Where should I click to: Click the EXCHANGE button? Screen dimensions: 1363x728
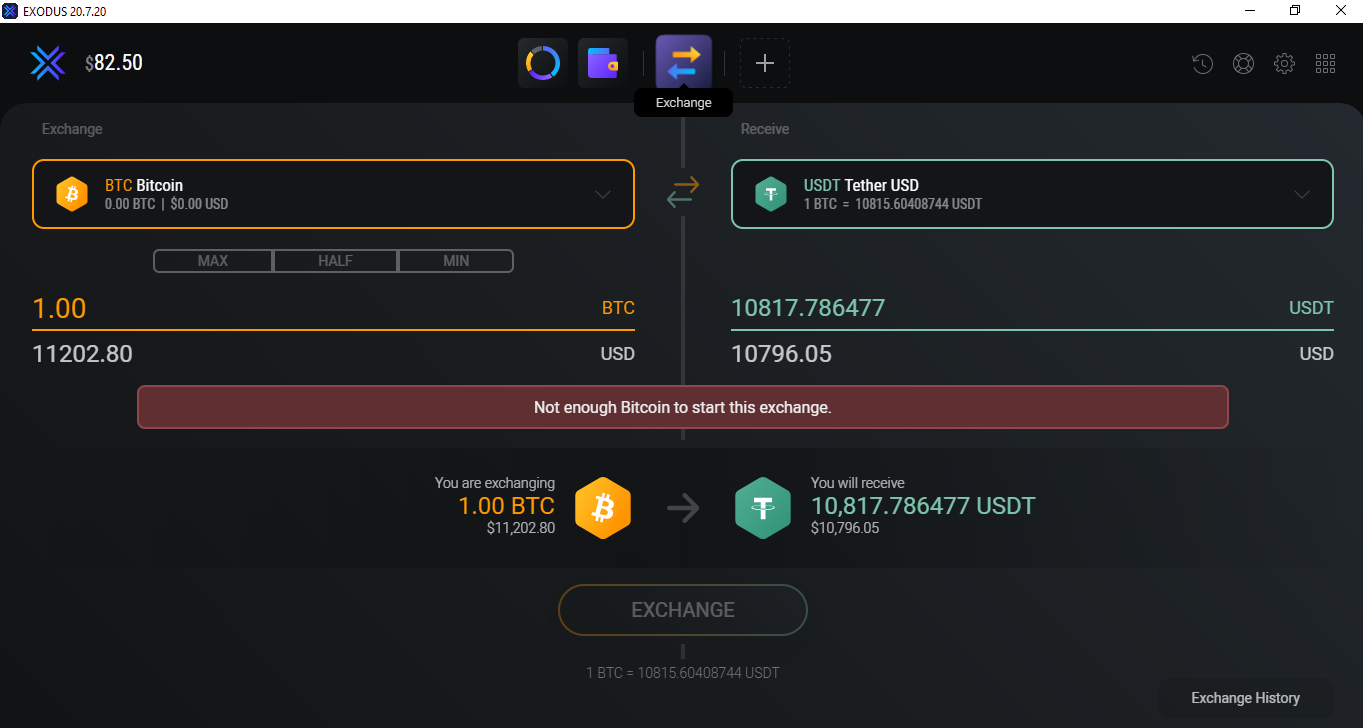click(683, 610)
